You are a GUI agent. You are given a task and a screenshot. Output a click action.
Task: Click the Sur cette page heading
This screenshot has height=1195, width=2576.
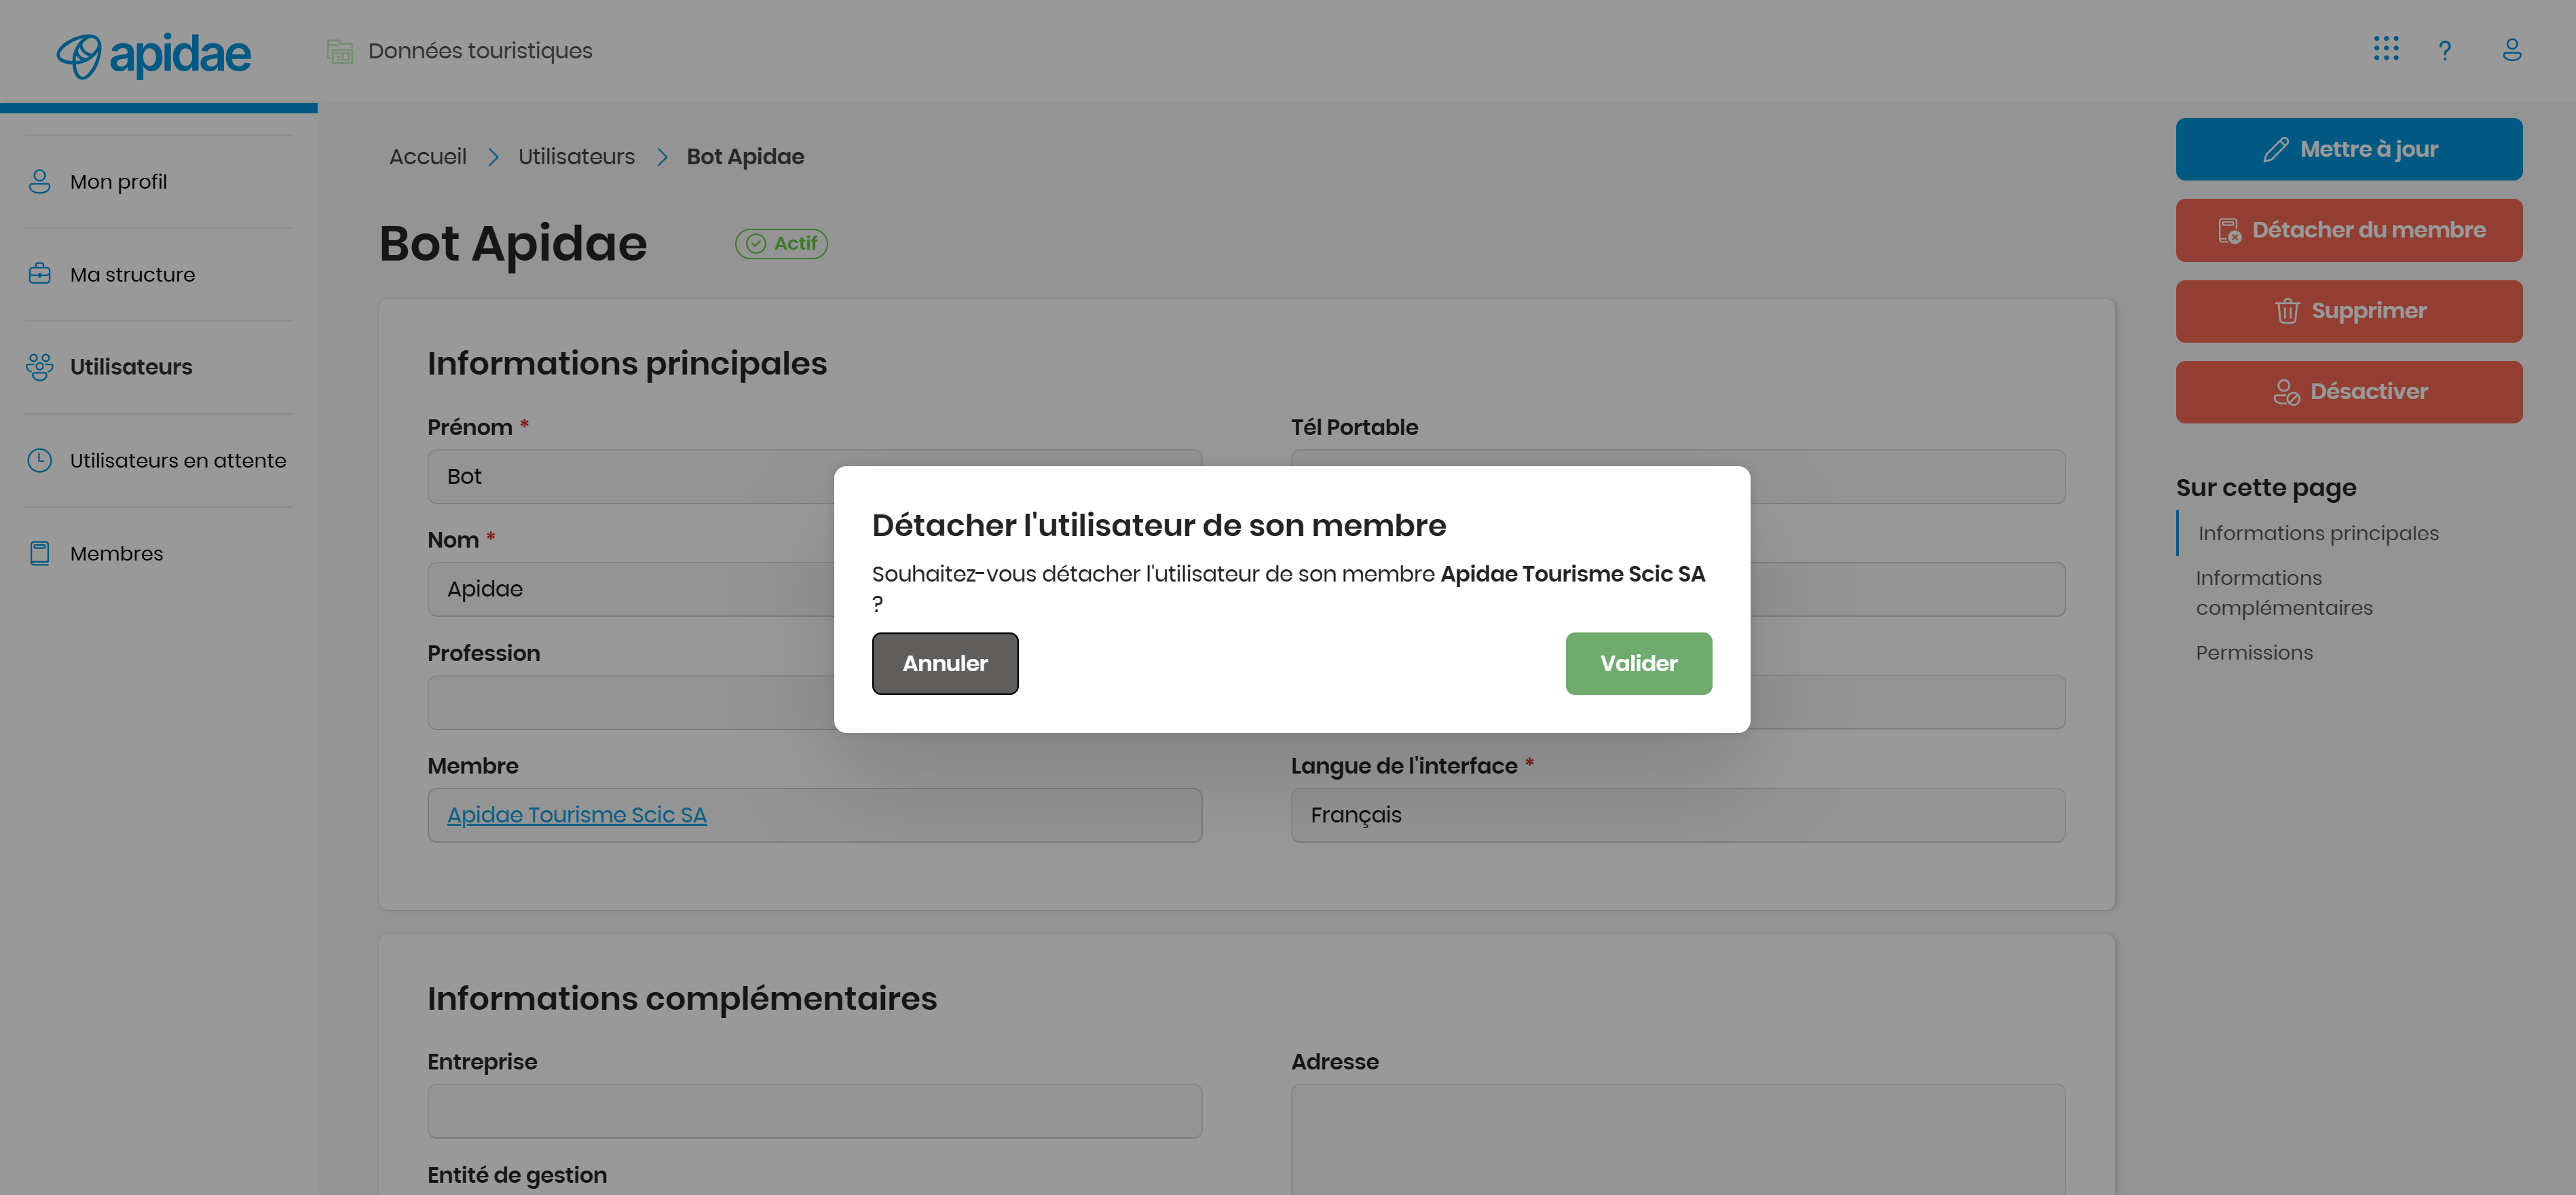click(2266, 488)
